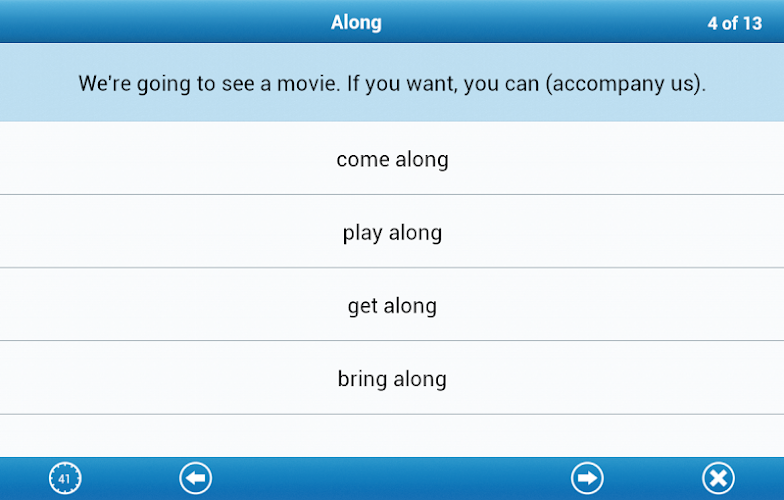Pick 'get along' as the answer
This screenshot has width=784, height=500.
392,304
